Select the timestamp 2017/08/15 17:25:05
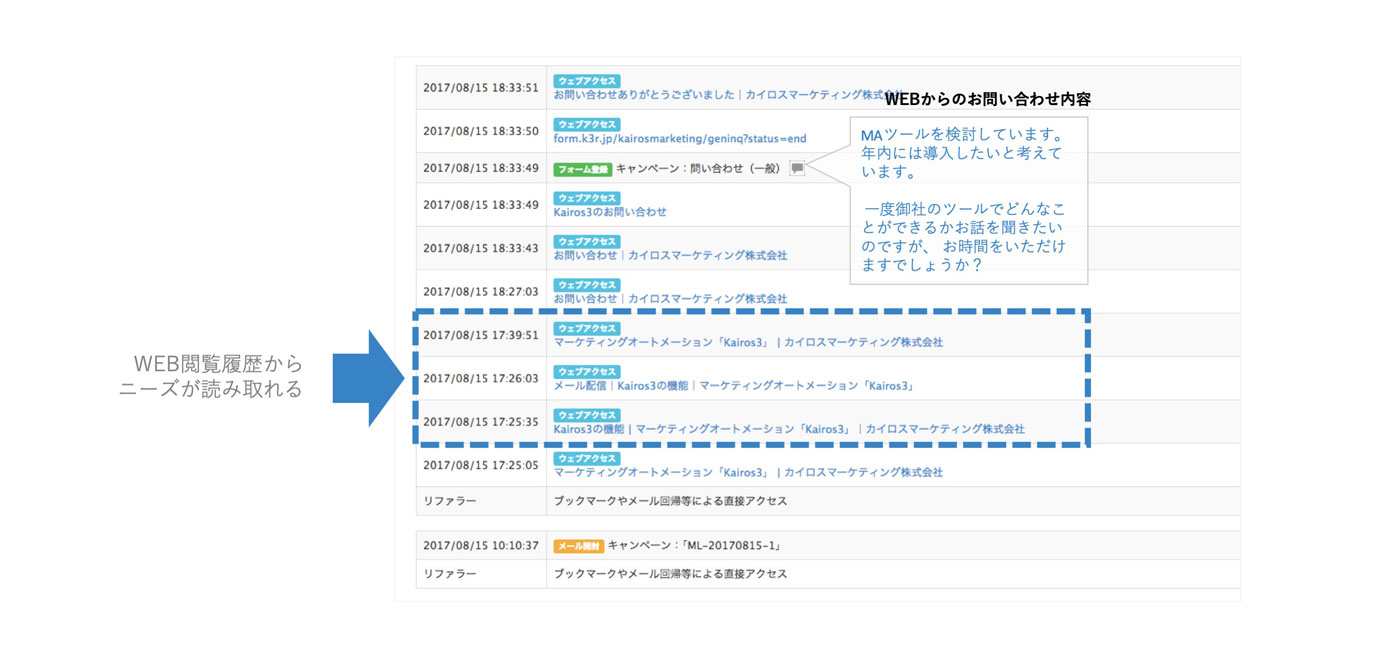Viewport: 1400px width, 658px height. [481, 465]
